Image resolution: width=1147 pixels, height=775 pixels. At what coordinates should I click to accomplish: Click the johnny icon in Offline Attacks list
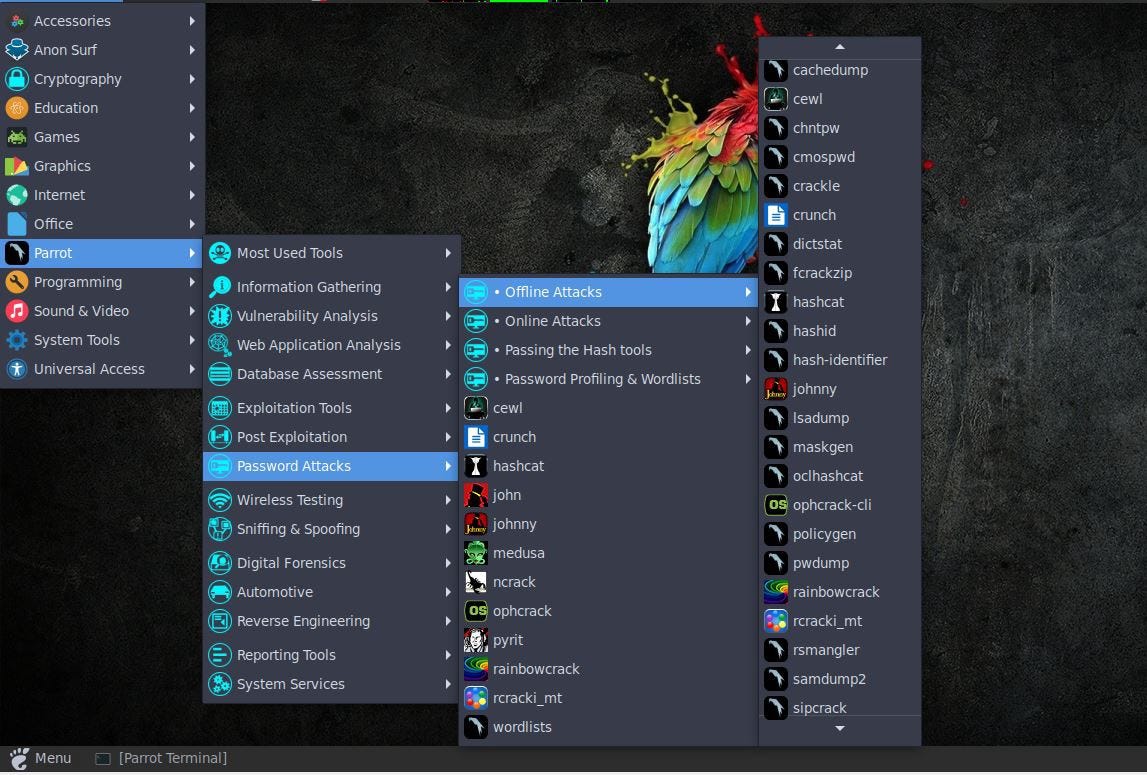775,389
